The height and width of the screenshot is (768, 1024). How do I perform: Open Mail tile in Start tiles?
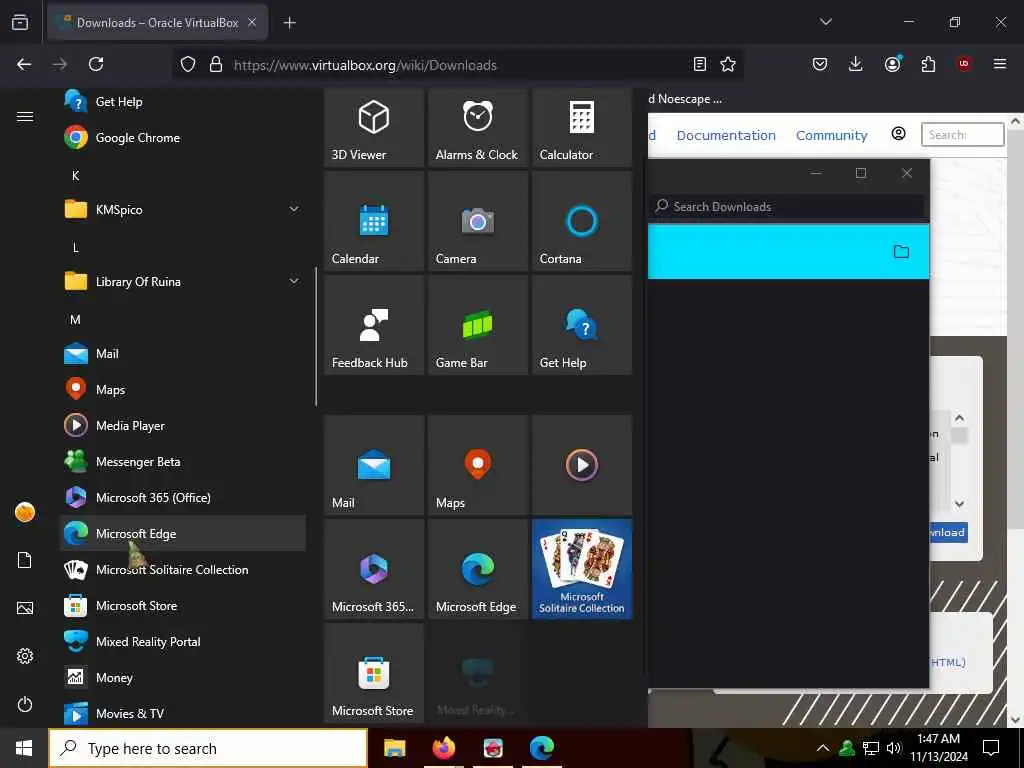click(374, 465)
